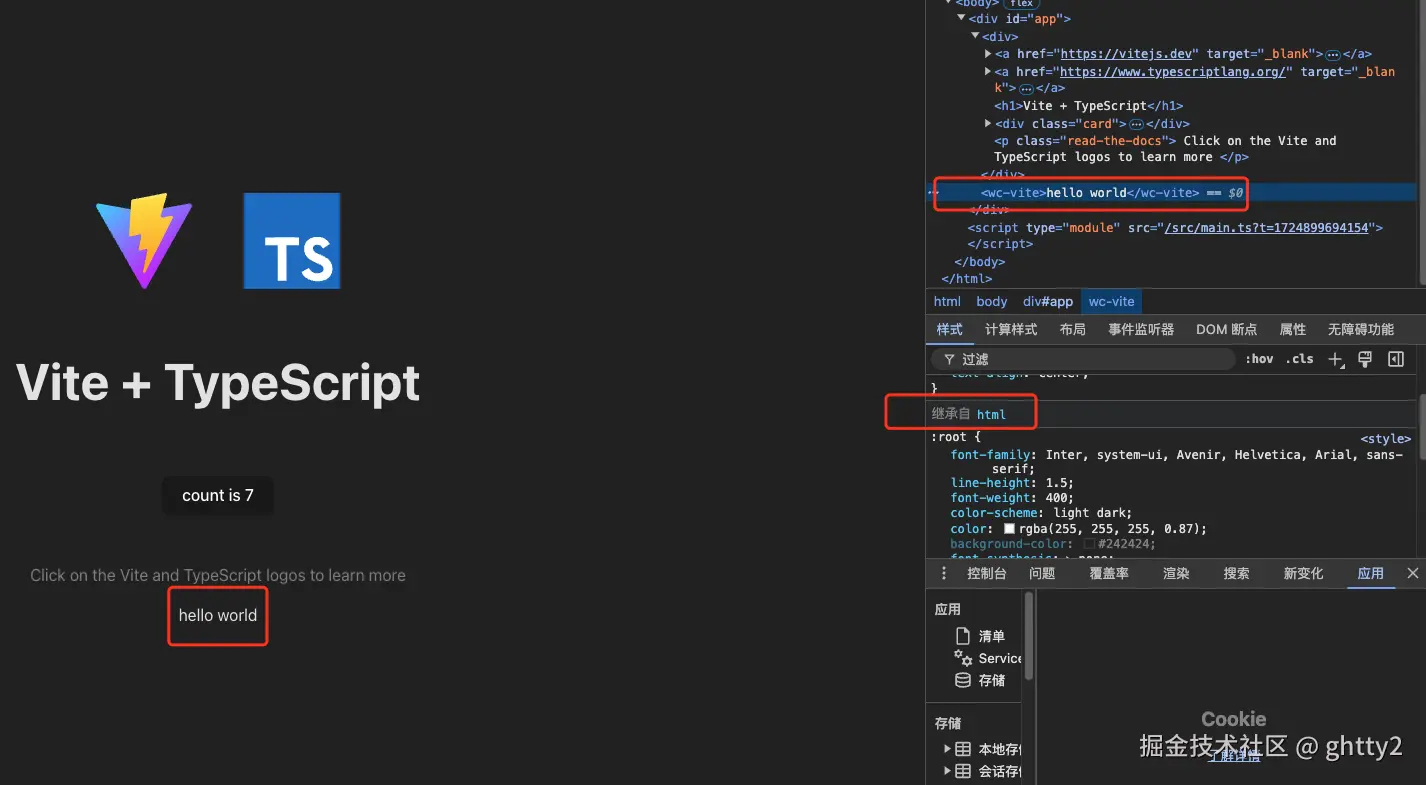Expand the div class card node arrow
The image size is (1426, 785).
988,124
